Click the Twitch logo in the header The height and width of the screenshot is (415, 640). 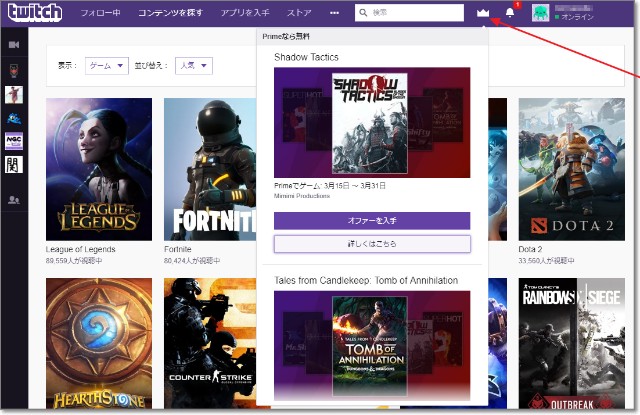[35, 13]
